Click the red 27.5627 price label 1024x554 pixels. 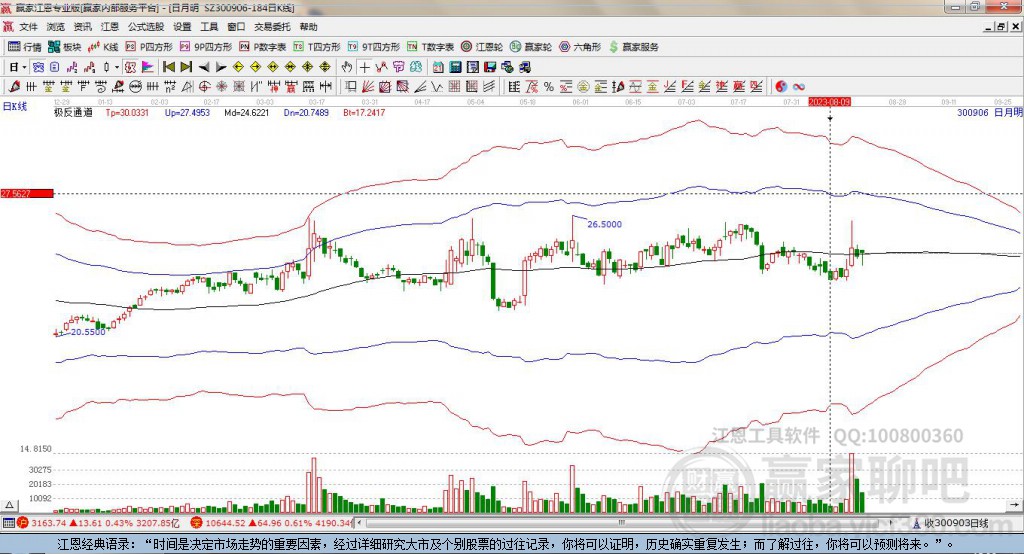tap(26, 193)
